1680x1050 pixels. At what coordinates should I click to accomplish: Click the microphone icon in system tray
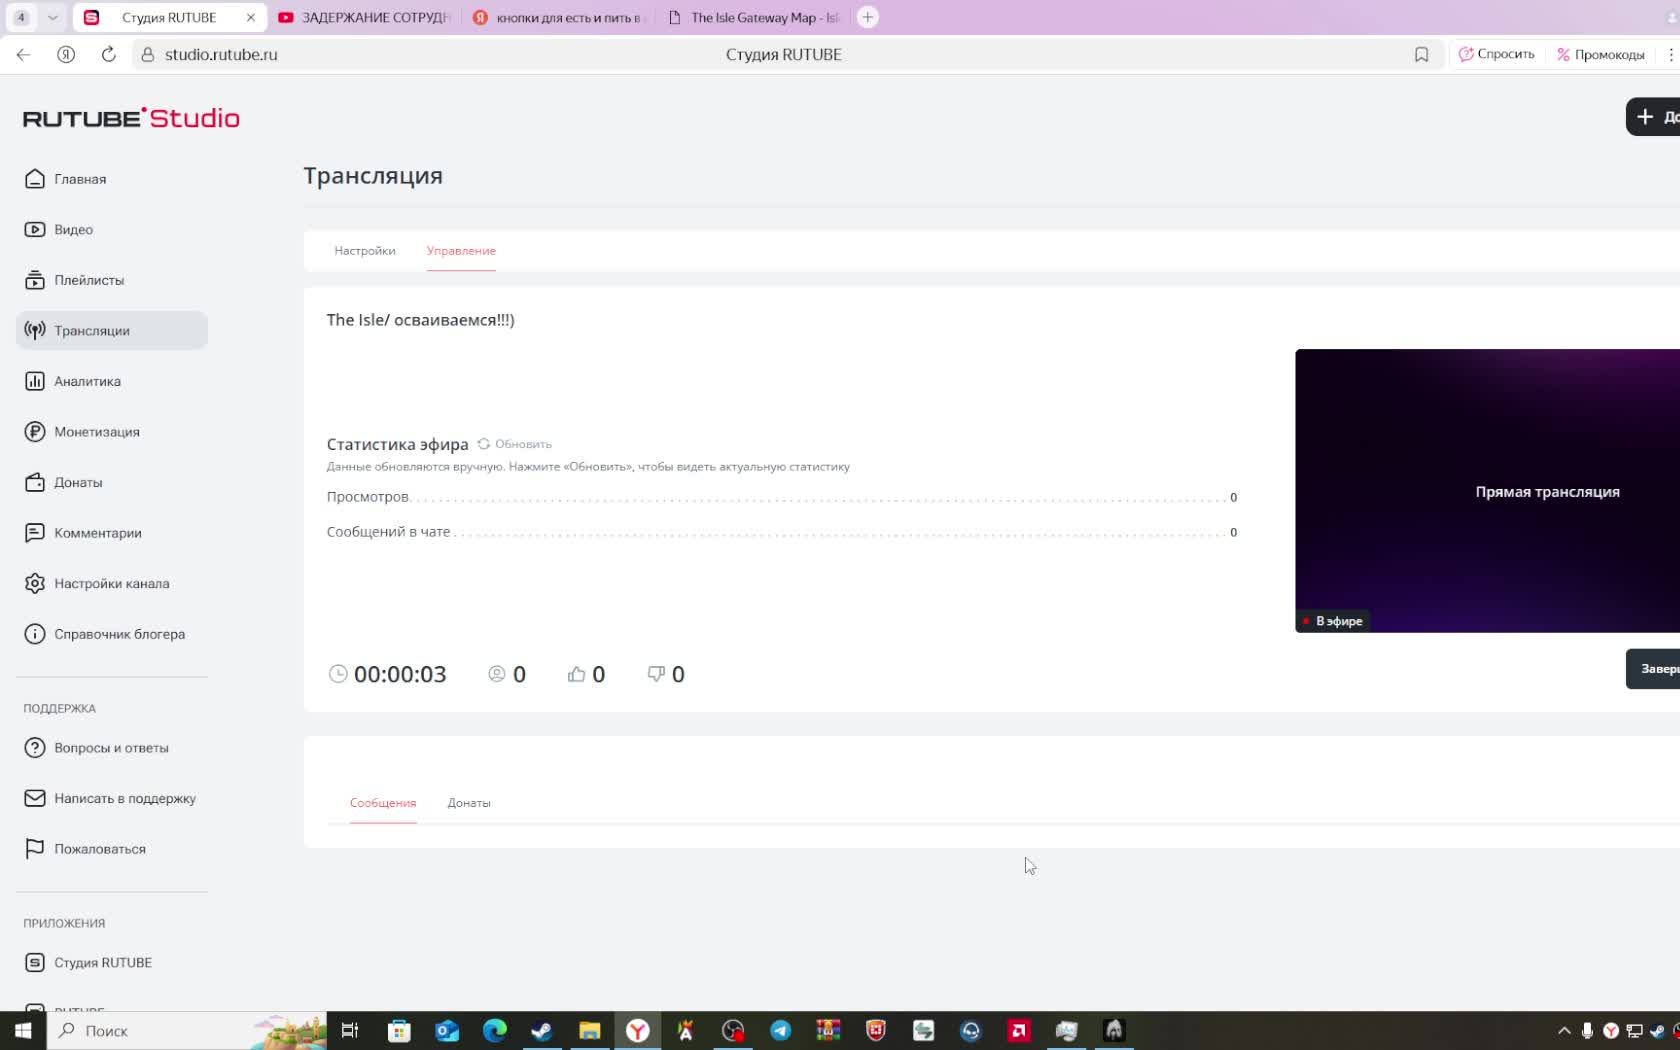(1587, 1030)
